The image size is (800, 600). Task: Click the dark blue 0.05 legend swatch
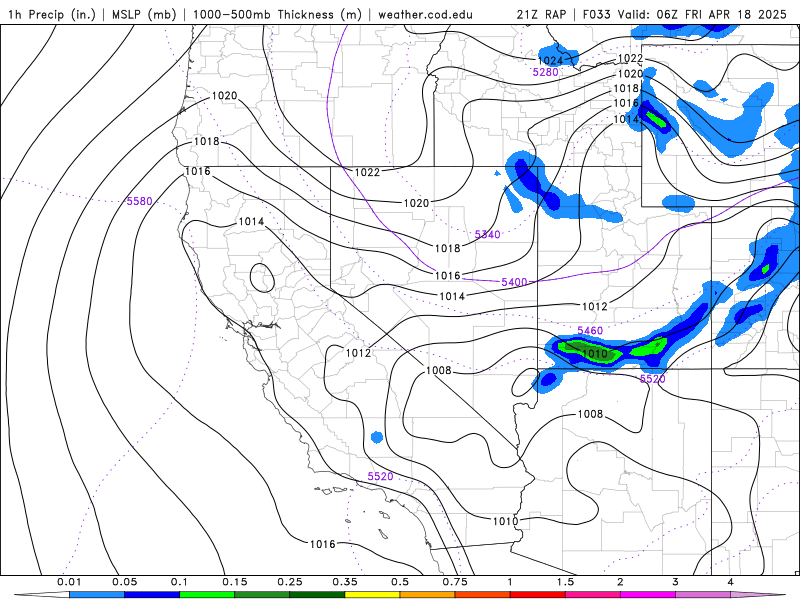152,595
